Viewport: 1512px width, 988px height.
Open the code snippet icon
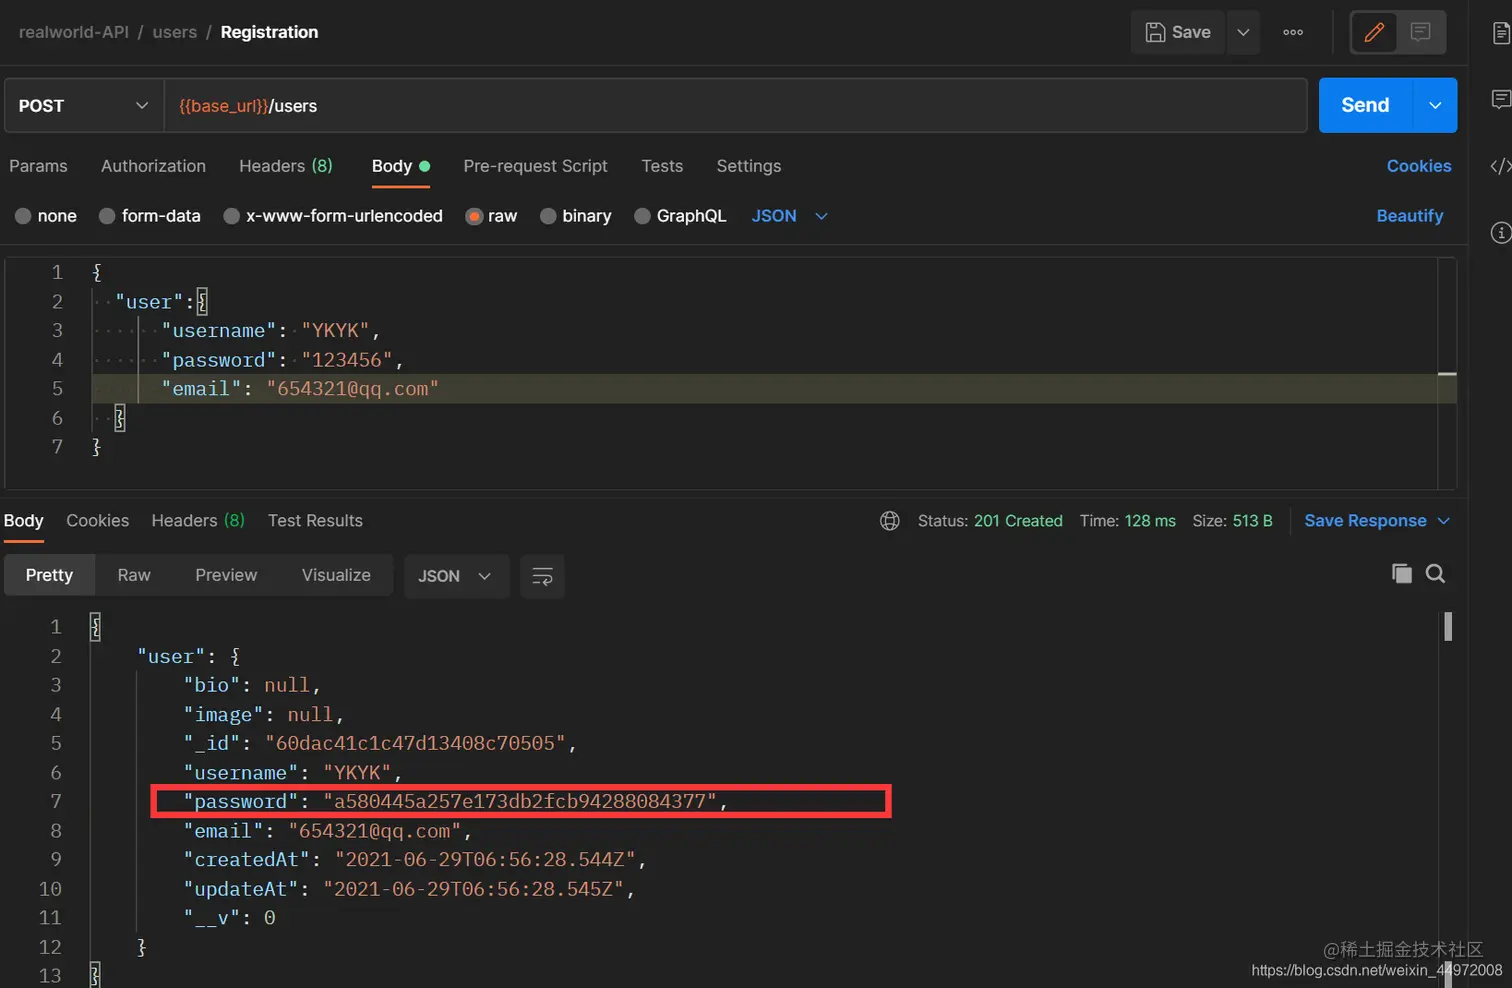click(1500, 166)
